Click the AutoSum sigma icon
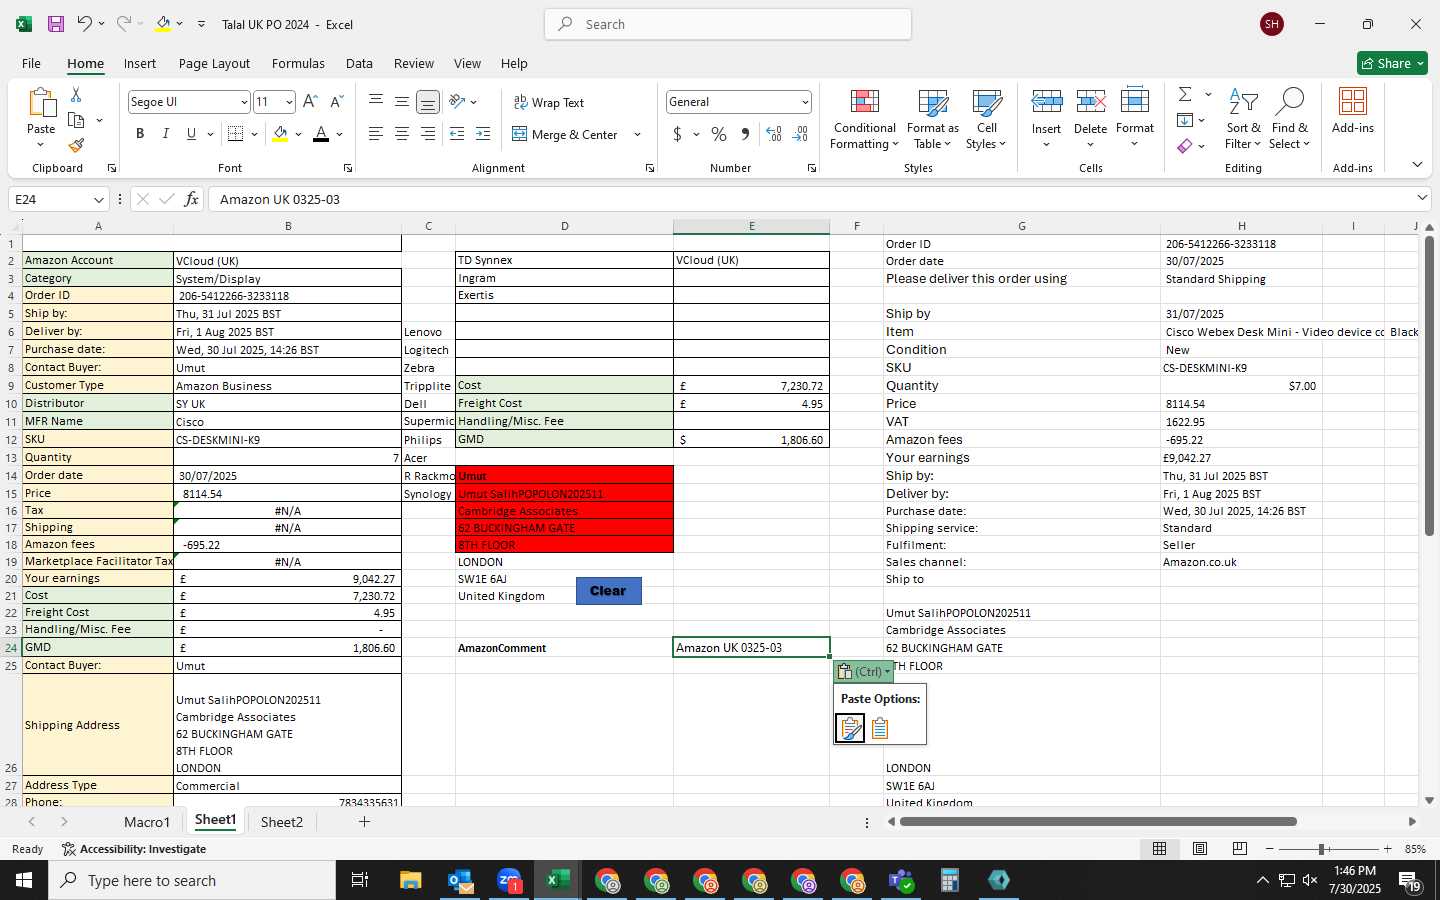1440x900 pixels. click(1185, 94)
